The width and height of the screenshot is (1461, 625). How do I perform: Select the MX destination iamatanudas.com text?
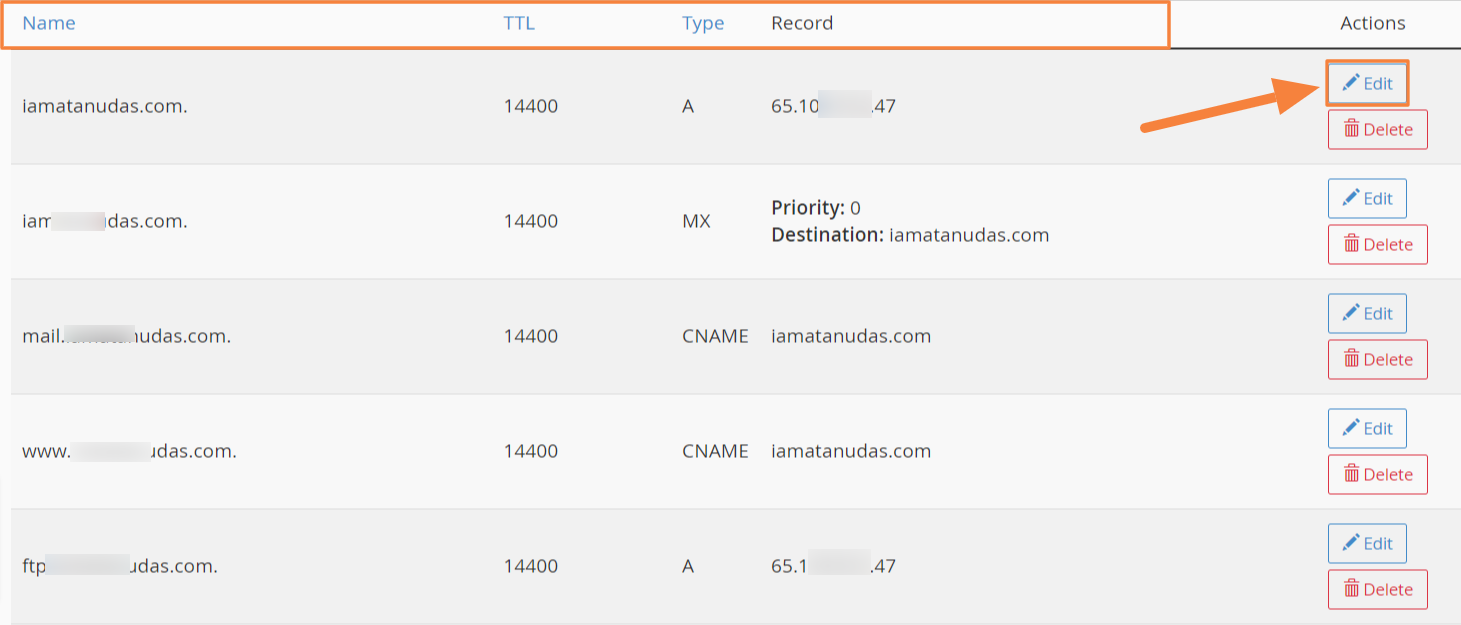(x=969, y=235)
